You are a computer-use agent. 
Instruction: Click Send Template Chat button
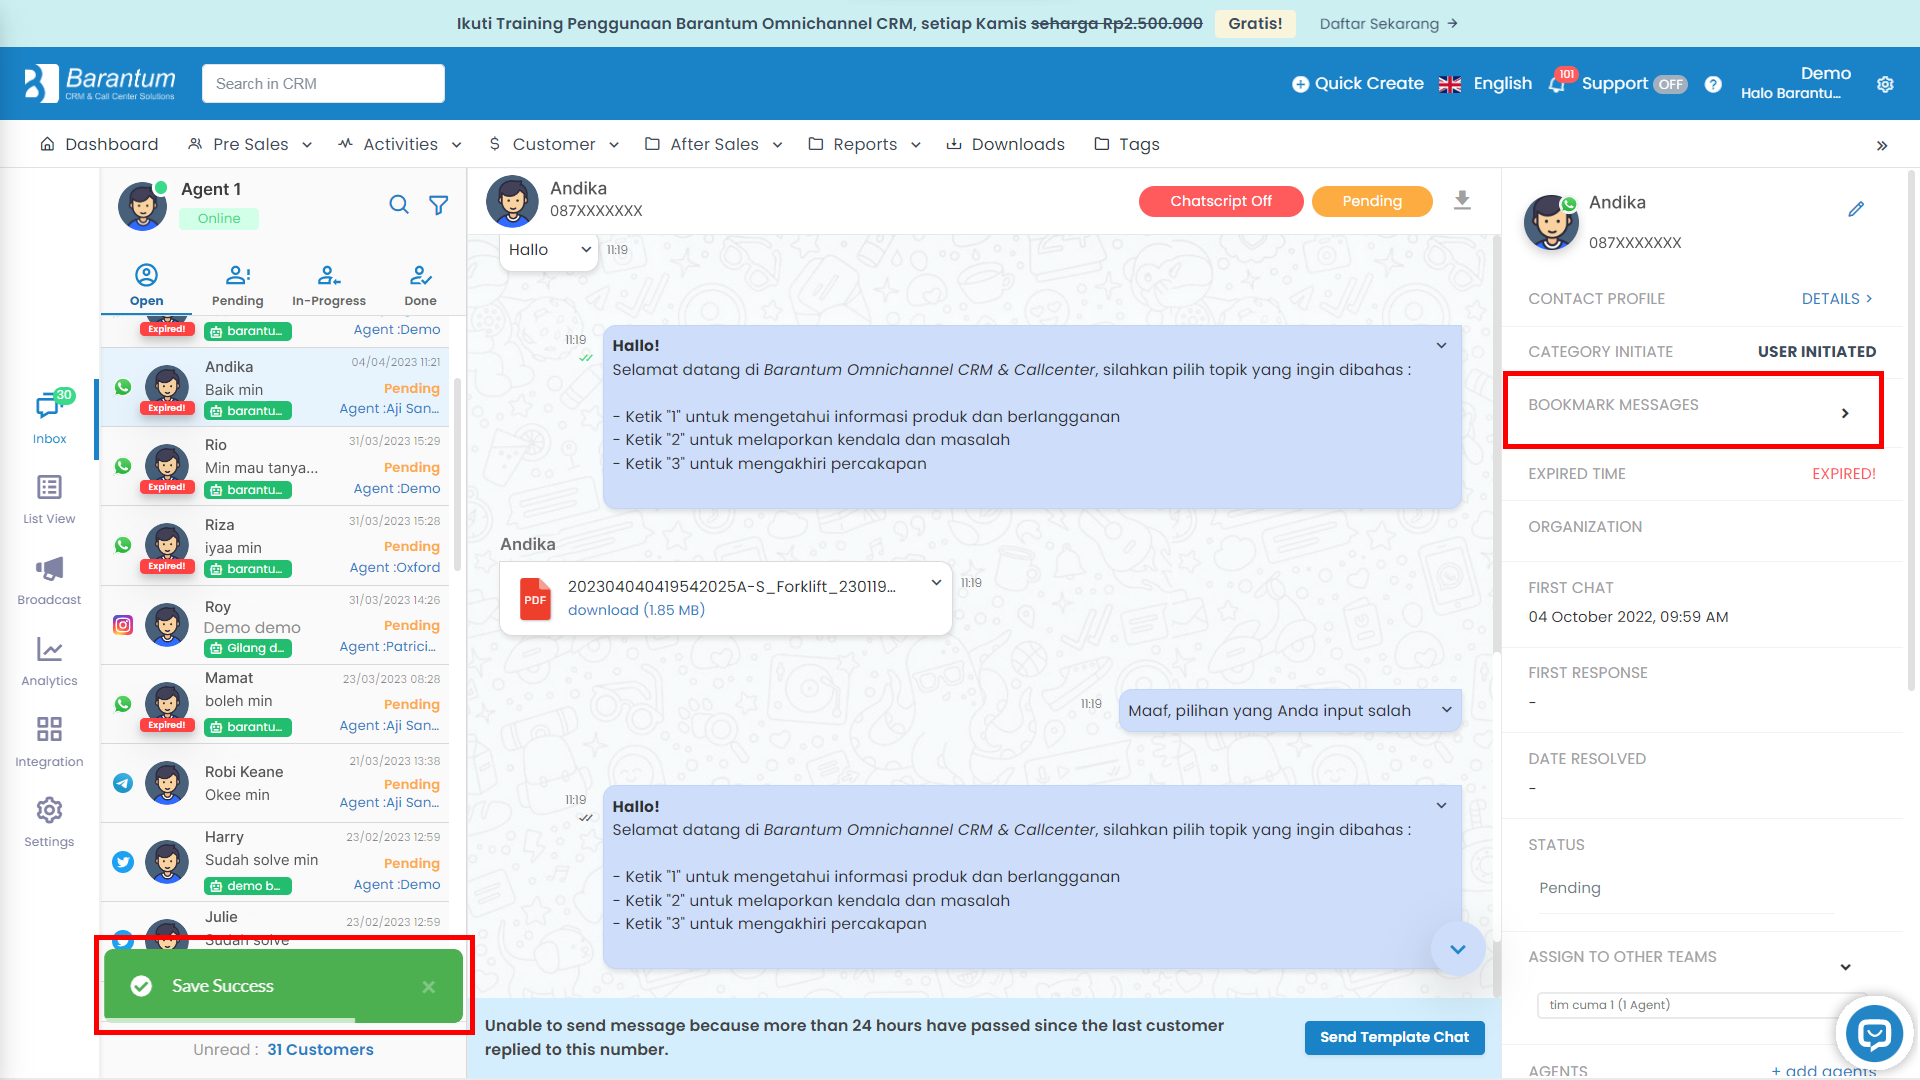pos(1394,1037)
